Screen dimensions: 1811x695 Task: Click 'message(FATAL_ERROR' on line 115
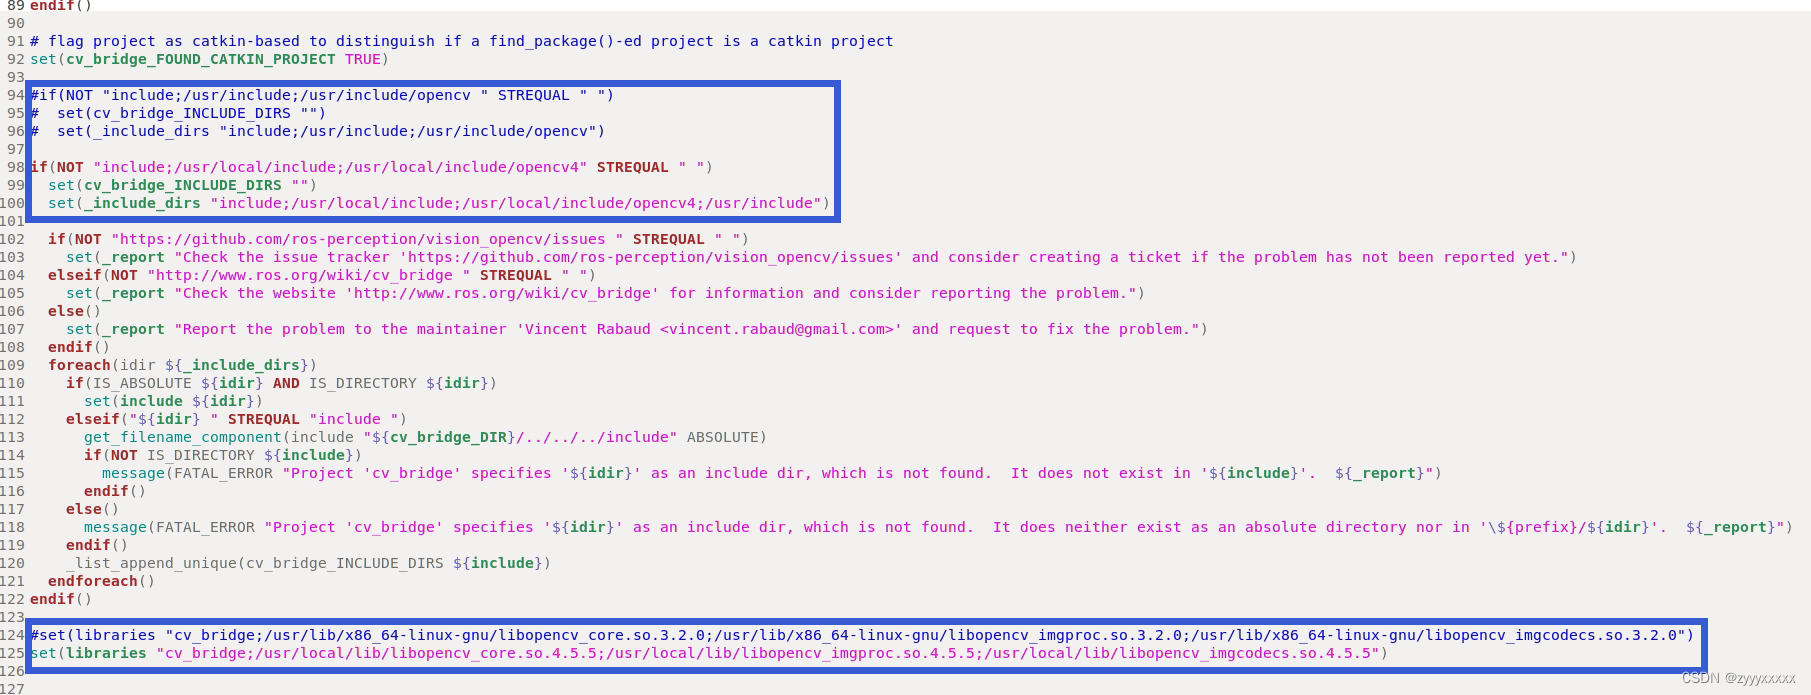pyautogui.click(x=187, y=473)
